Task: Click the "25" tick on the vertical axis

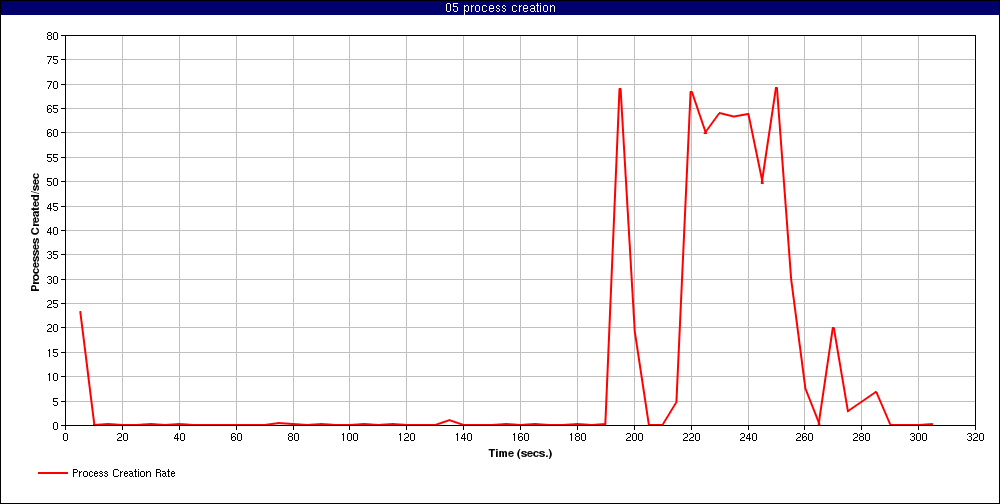Action: coord(53,304)
